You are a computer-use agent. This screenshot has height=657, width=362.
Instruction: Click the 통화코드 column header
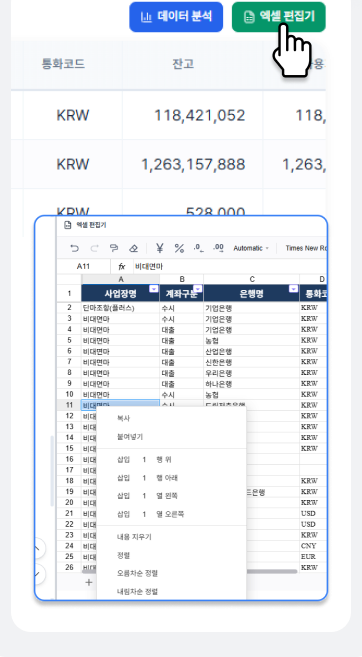click(63, 64)
